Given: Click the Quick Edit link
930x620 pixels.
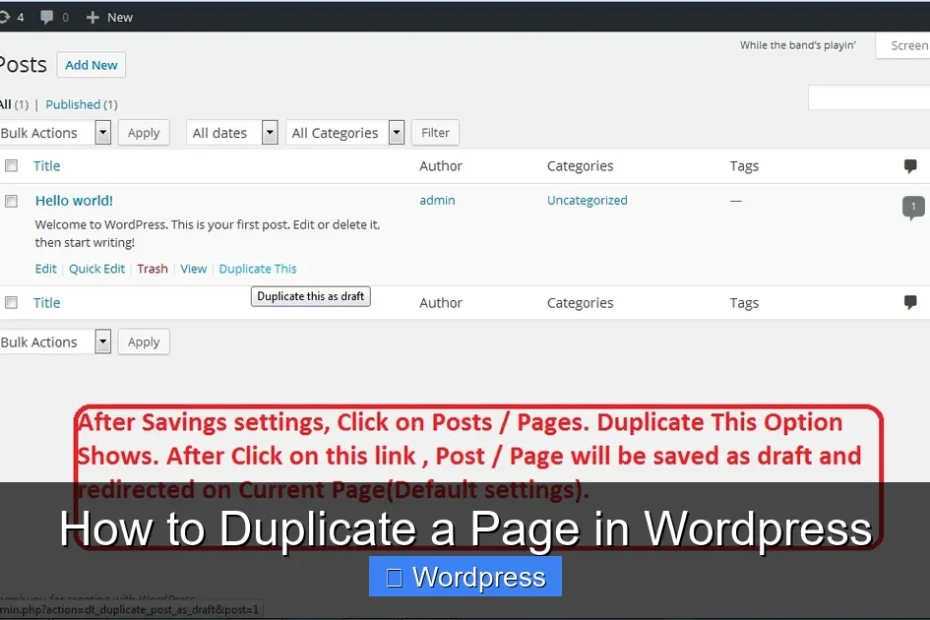Looking at the screenshot, I should pos(97,269).
